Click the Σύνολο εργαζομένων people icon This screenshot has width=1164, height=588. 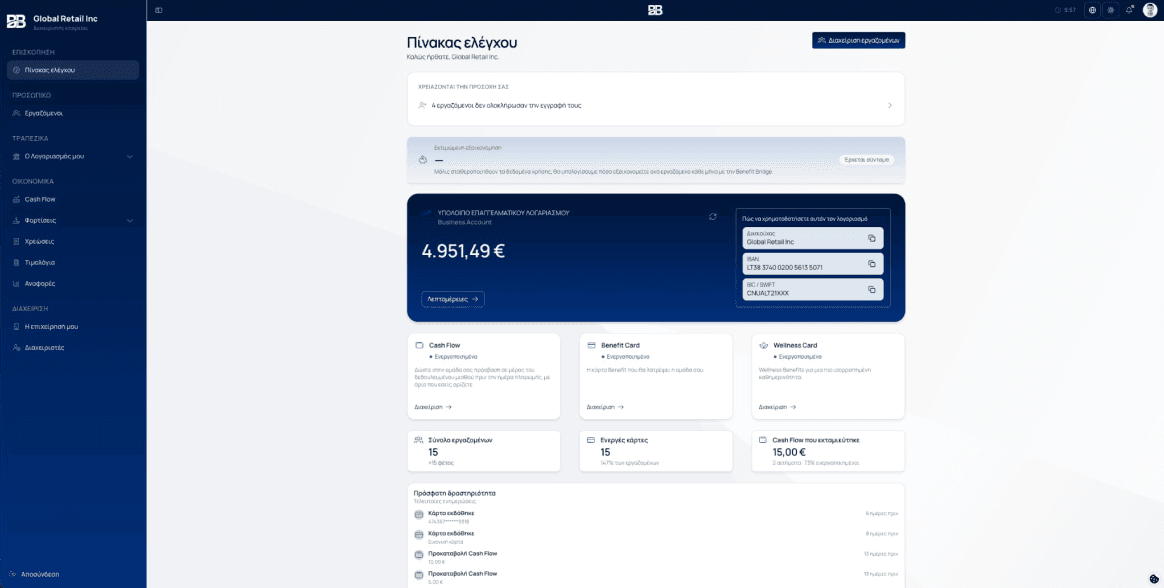click(419, 440)
